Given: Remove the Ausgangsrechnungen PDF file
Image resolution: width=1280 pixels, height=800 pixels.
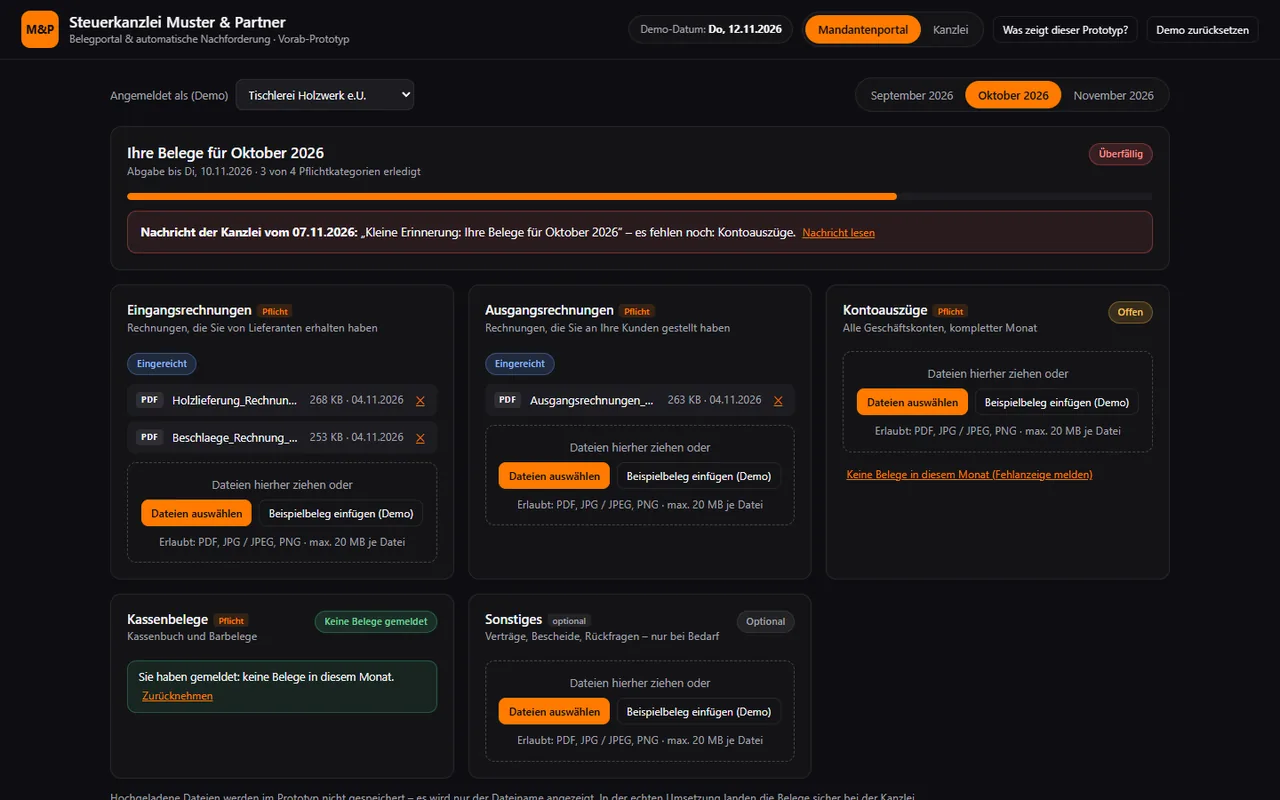Looking at the screenshot, I should coord(778,401).
